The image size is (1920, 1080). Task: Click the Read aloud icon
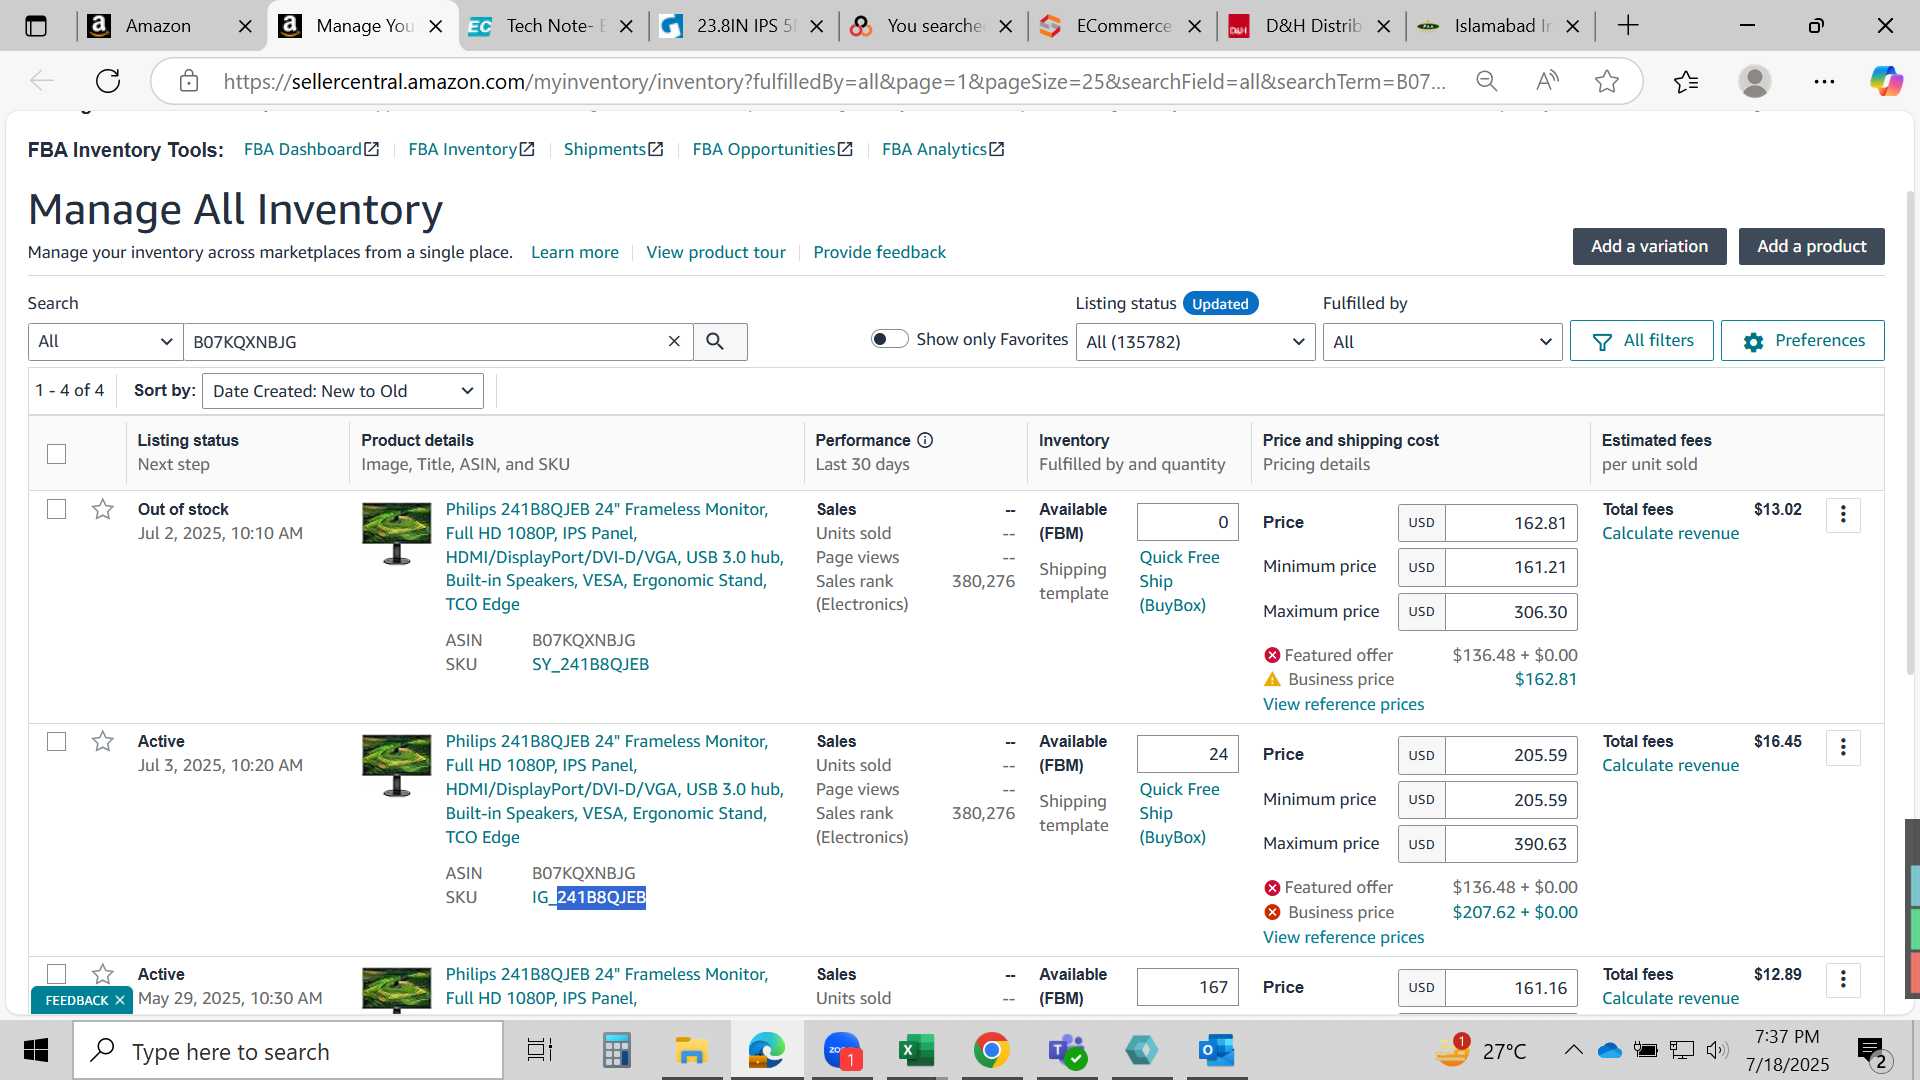(1547, 81)
